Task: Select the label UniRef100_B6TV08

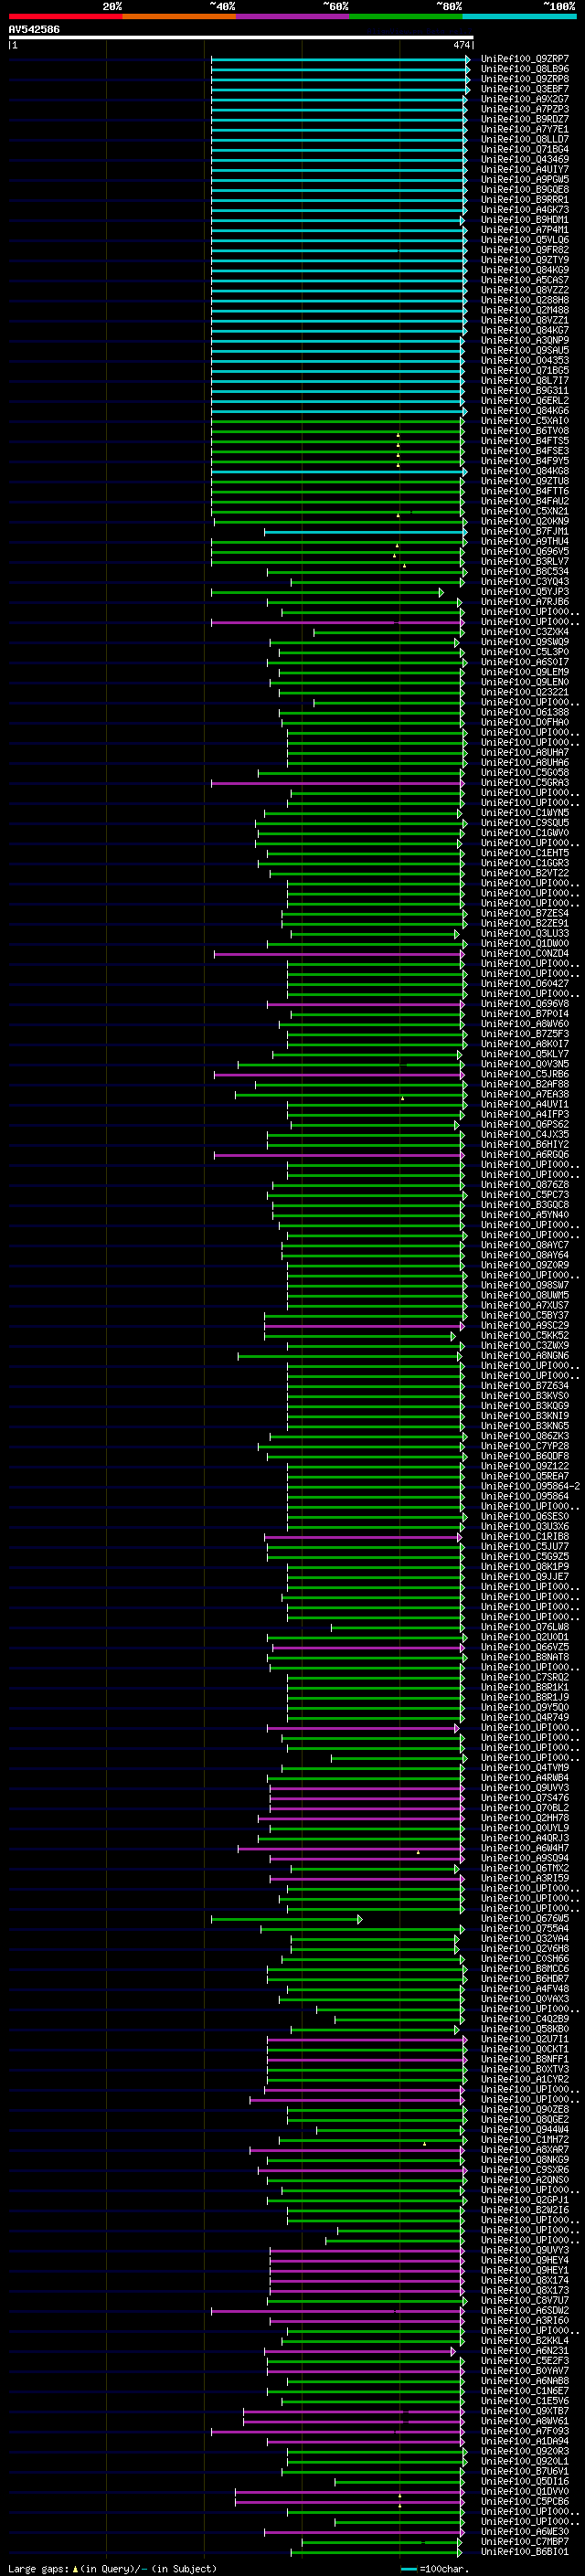Action: coord(525,431)
